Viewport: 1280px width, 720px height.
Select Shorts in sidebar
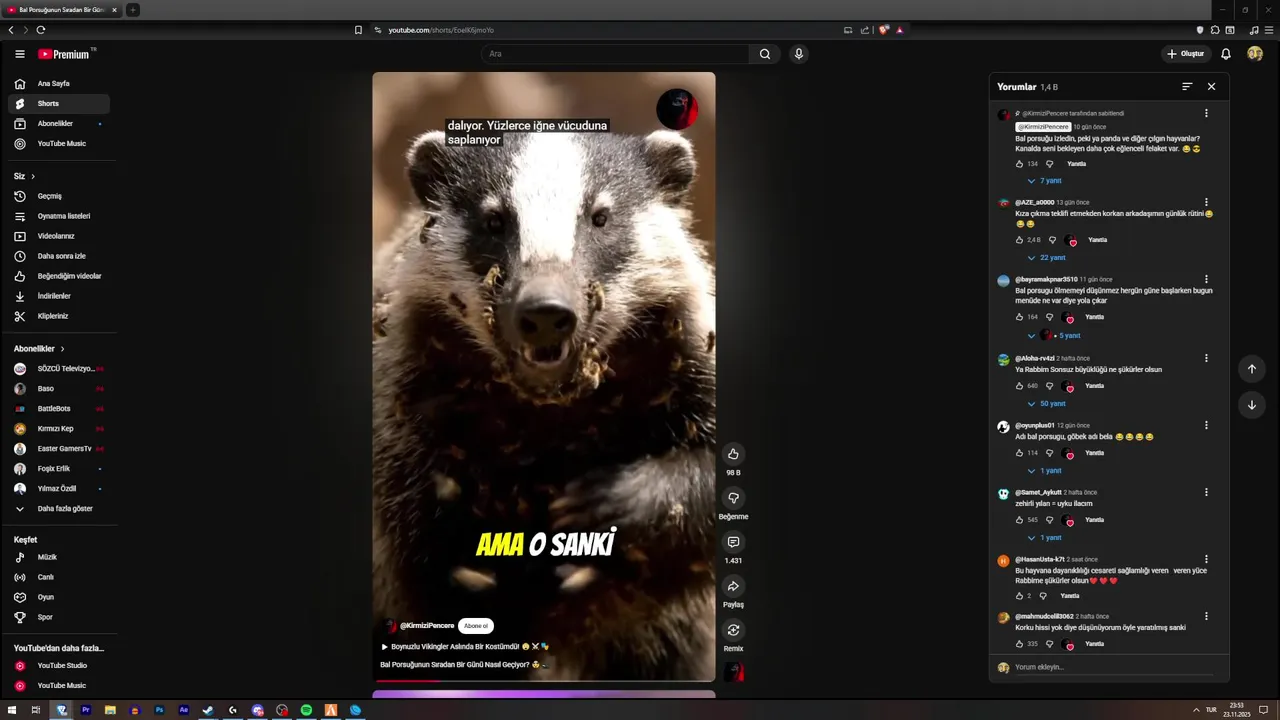[59, 104]
